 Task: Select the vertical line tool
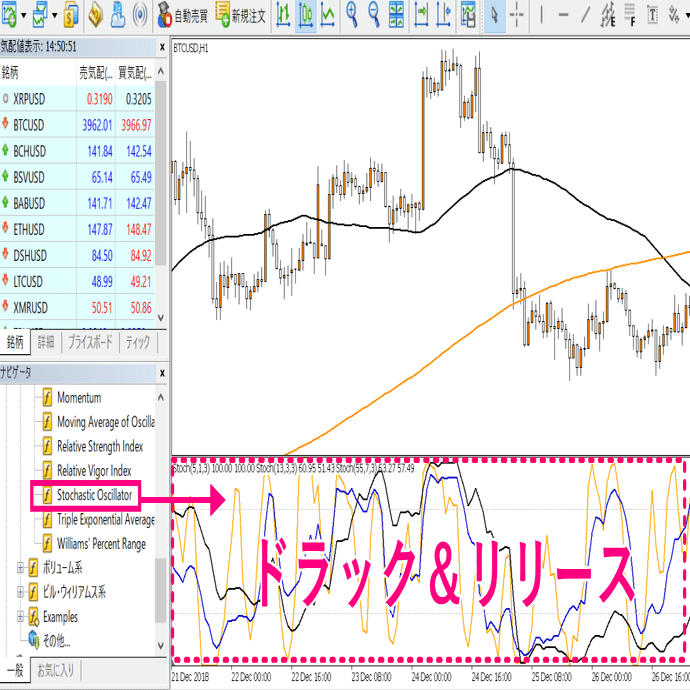click(541, 15)
